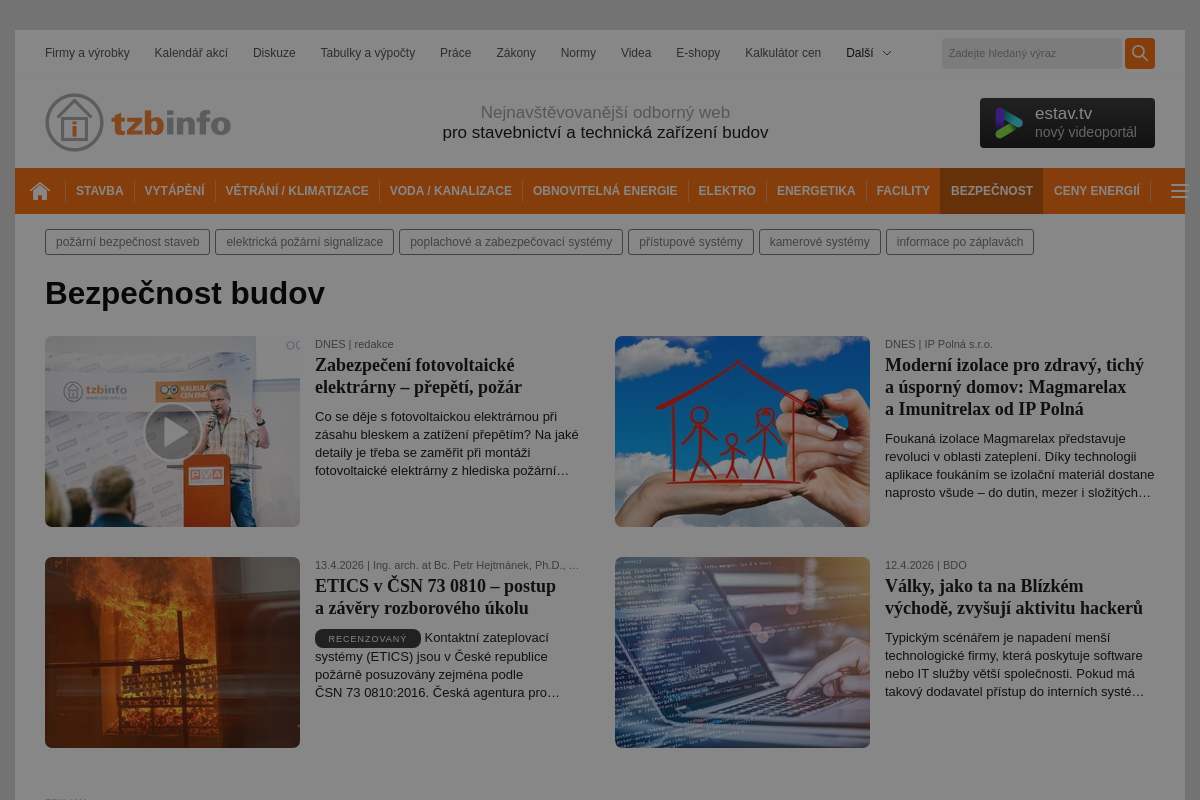
Task: Click the orange search magnifier button
Action: point(1139,53)
